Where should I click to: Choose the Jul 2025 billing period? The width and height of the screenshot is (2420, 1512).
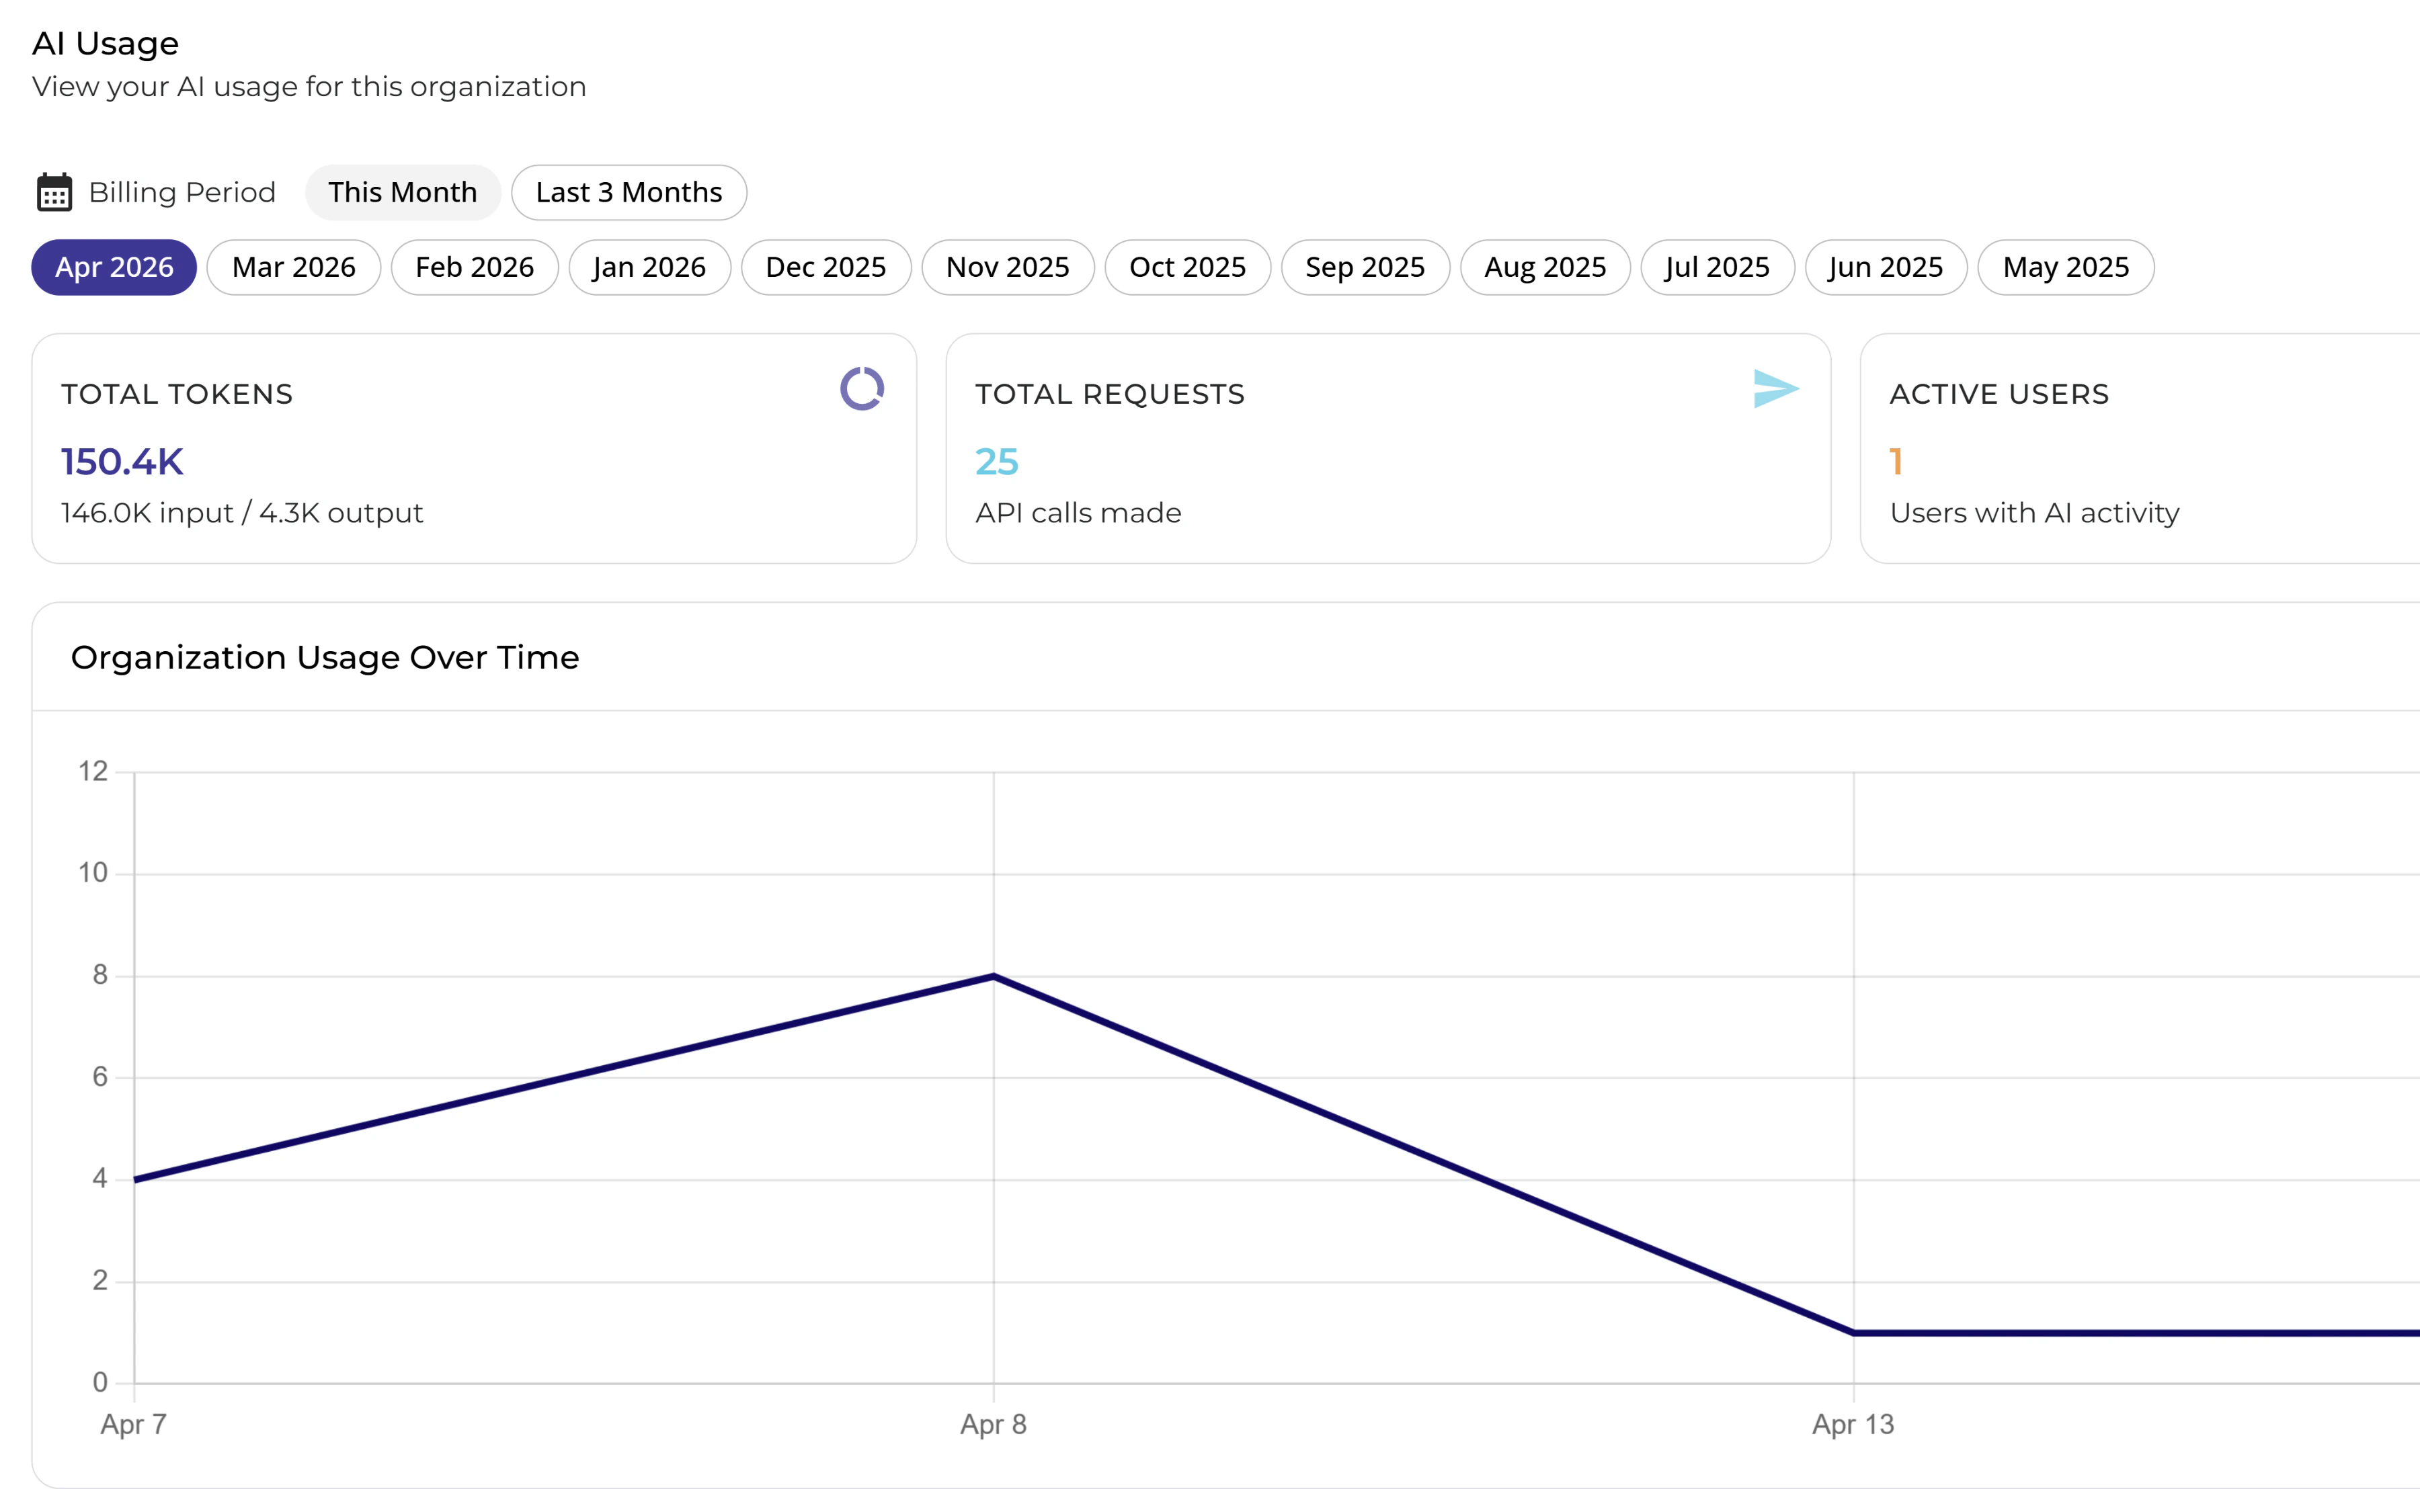(1717, 267)
